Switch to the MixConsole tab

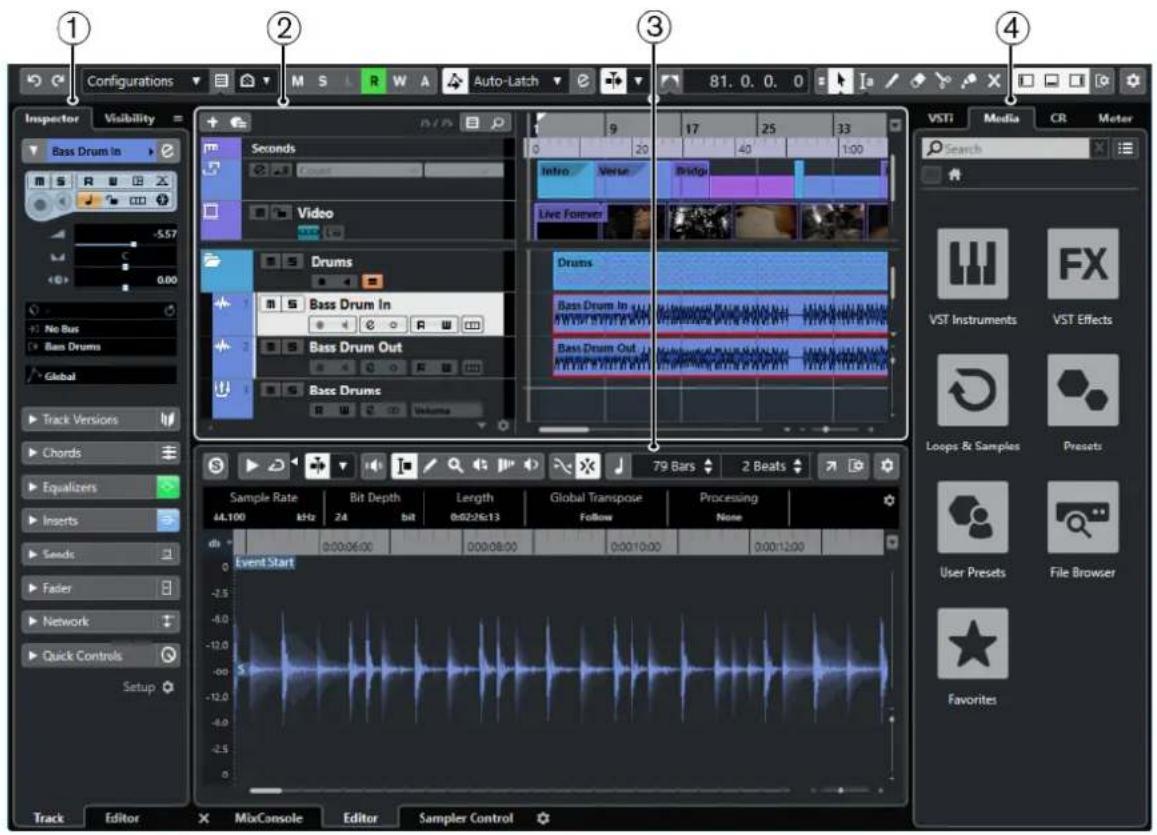pos(269,817)
